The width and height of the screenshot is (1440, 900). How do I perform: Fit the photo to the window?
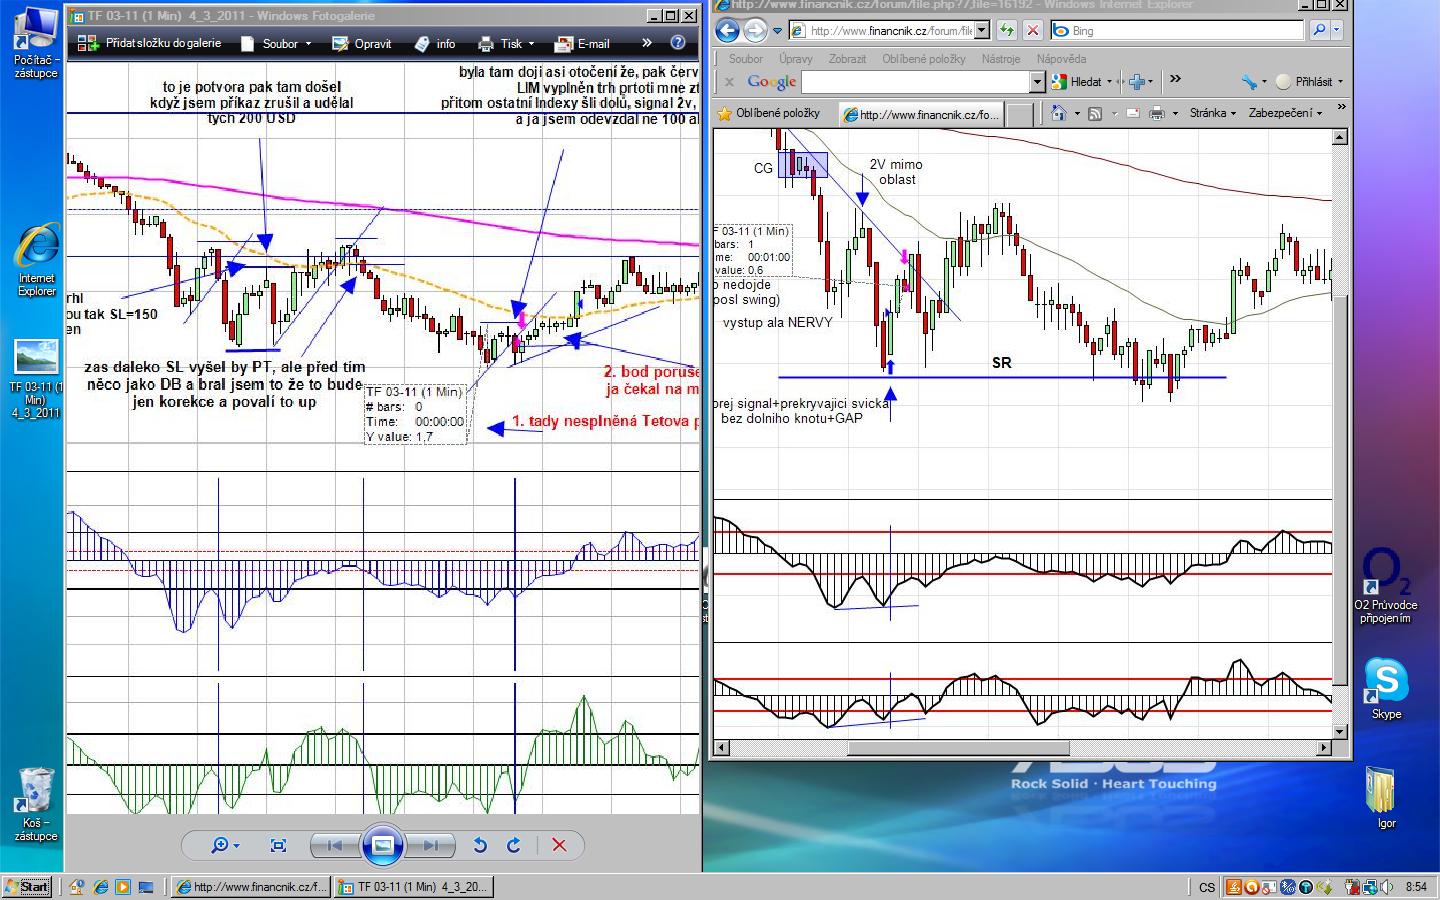click(x=278, y=845)
